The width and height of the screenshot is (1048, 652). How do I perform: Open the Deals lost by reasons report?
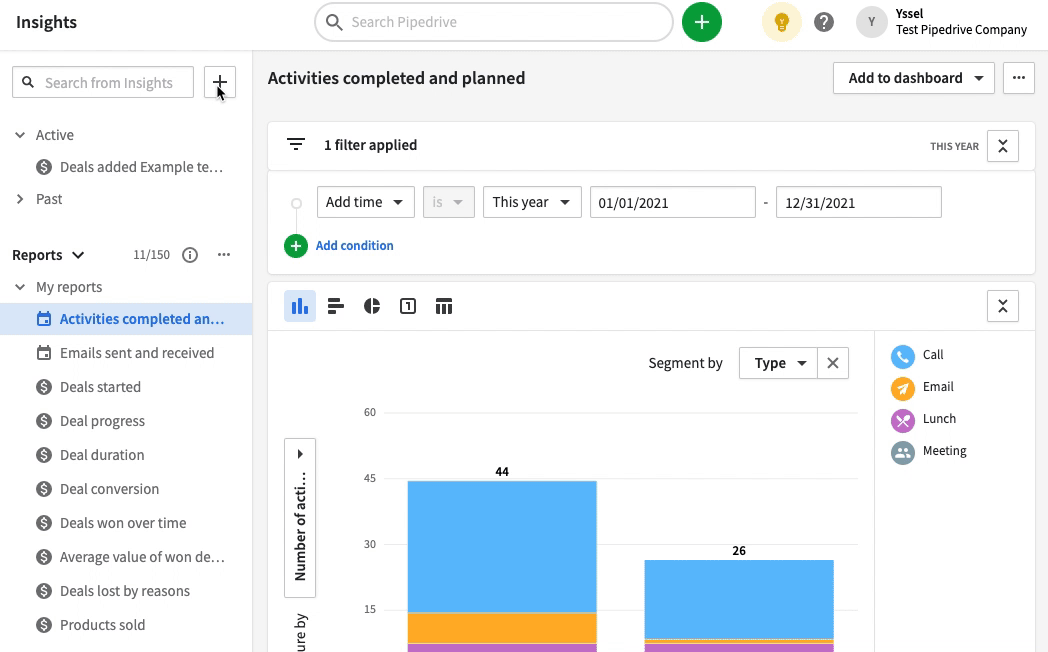pyautogui.click(x=126, y=591)
